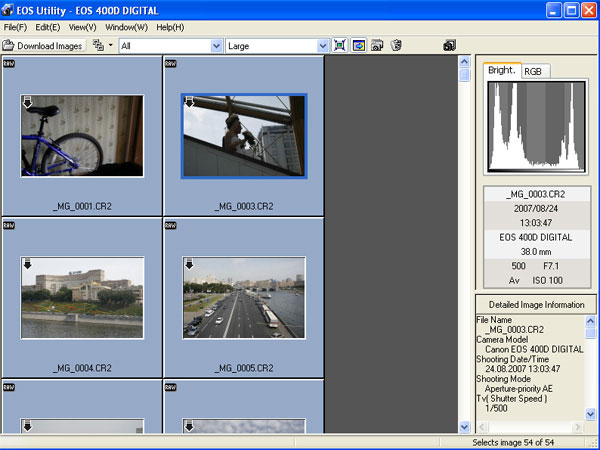Click RAW badge on _MG_0003.CR2 cell

tap(171, 64)
